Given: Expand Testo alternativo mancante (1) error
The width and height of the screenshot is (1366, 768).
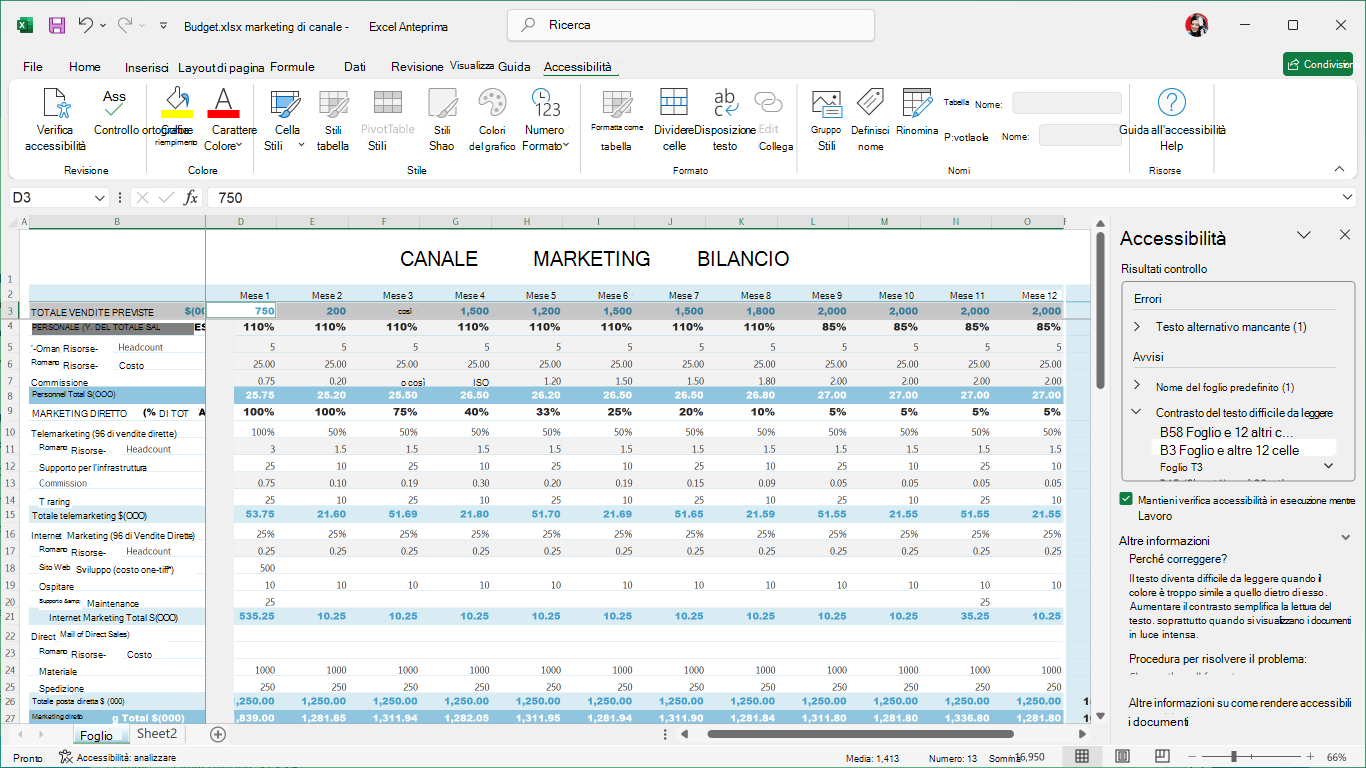Looking at the screenshot, I should pyautogui.click(x=1137, y=327).
